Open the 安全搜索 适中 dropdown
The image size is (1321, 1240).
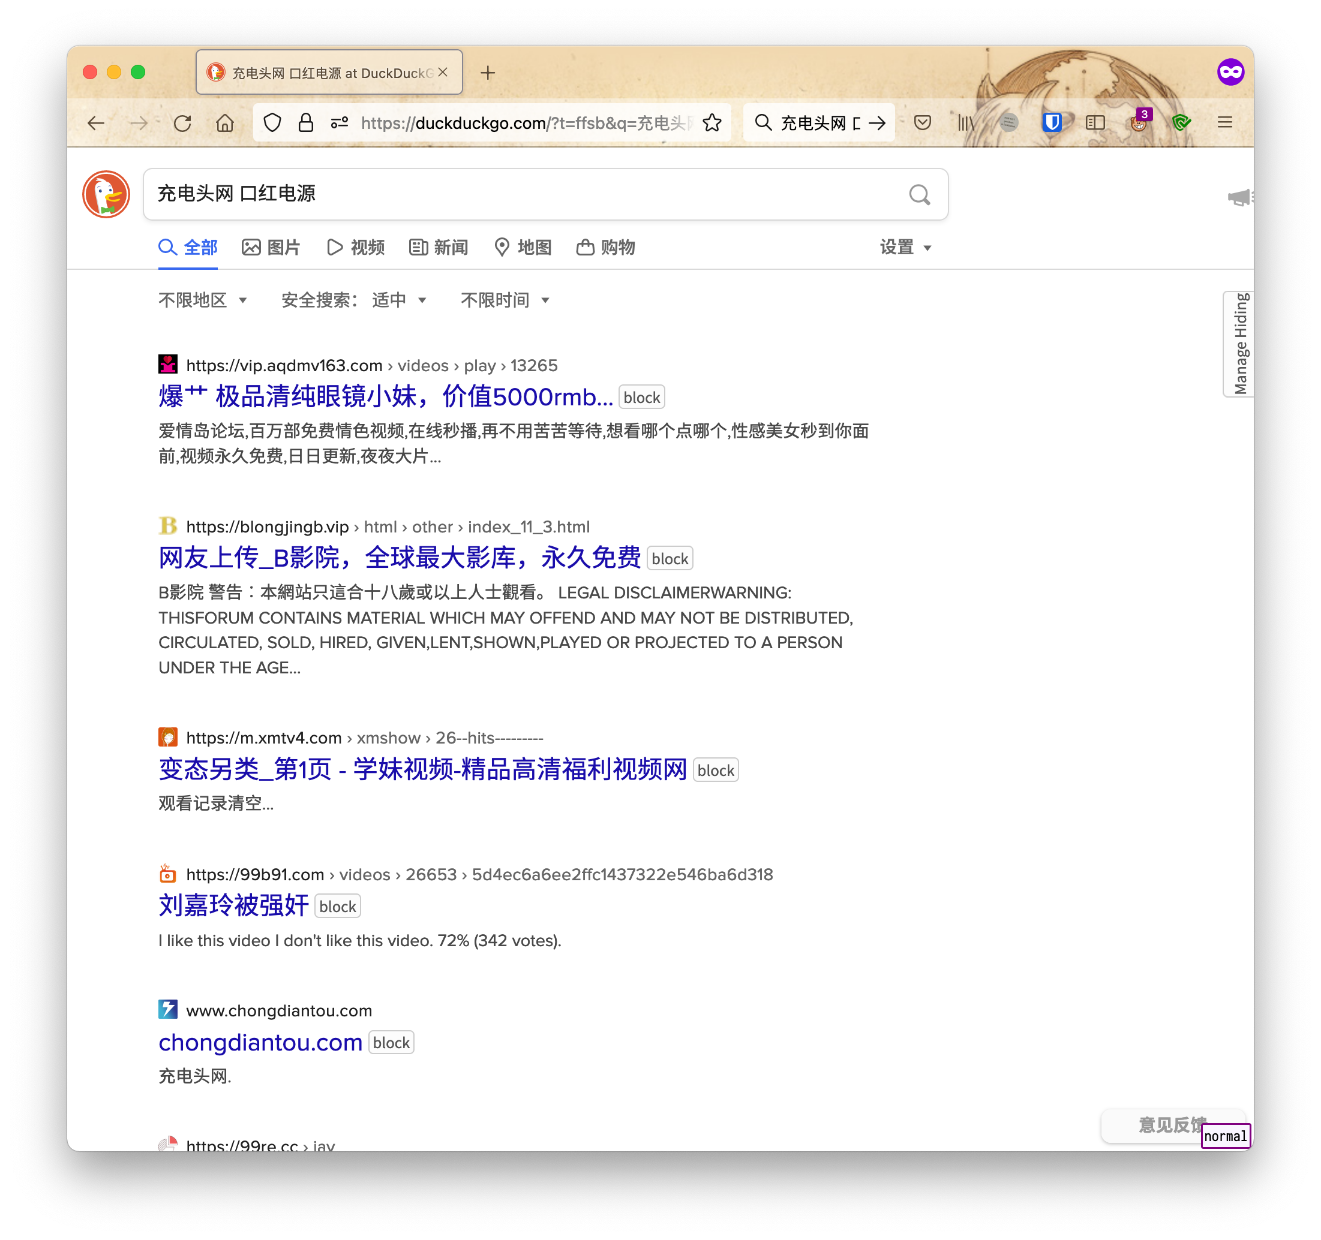(x=354, y=300)
